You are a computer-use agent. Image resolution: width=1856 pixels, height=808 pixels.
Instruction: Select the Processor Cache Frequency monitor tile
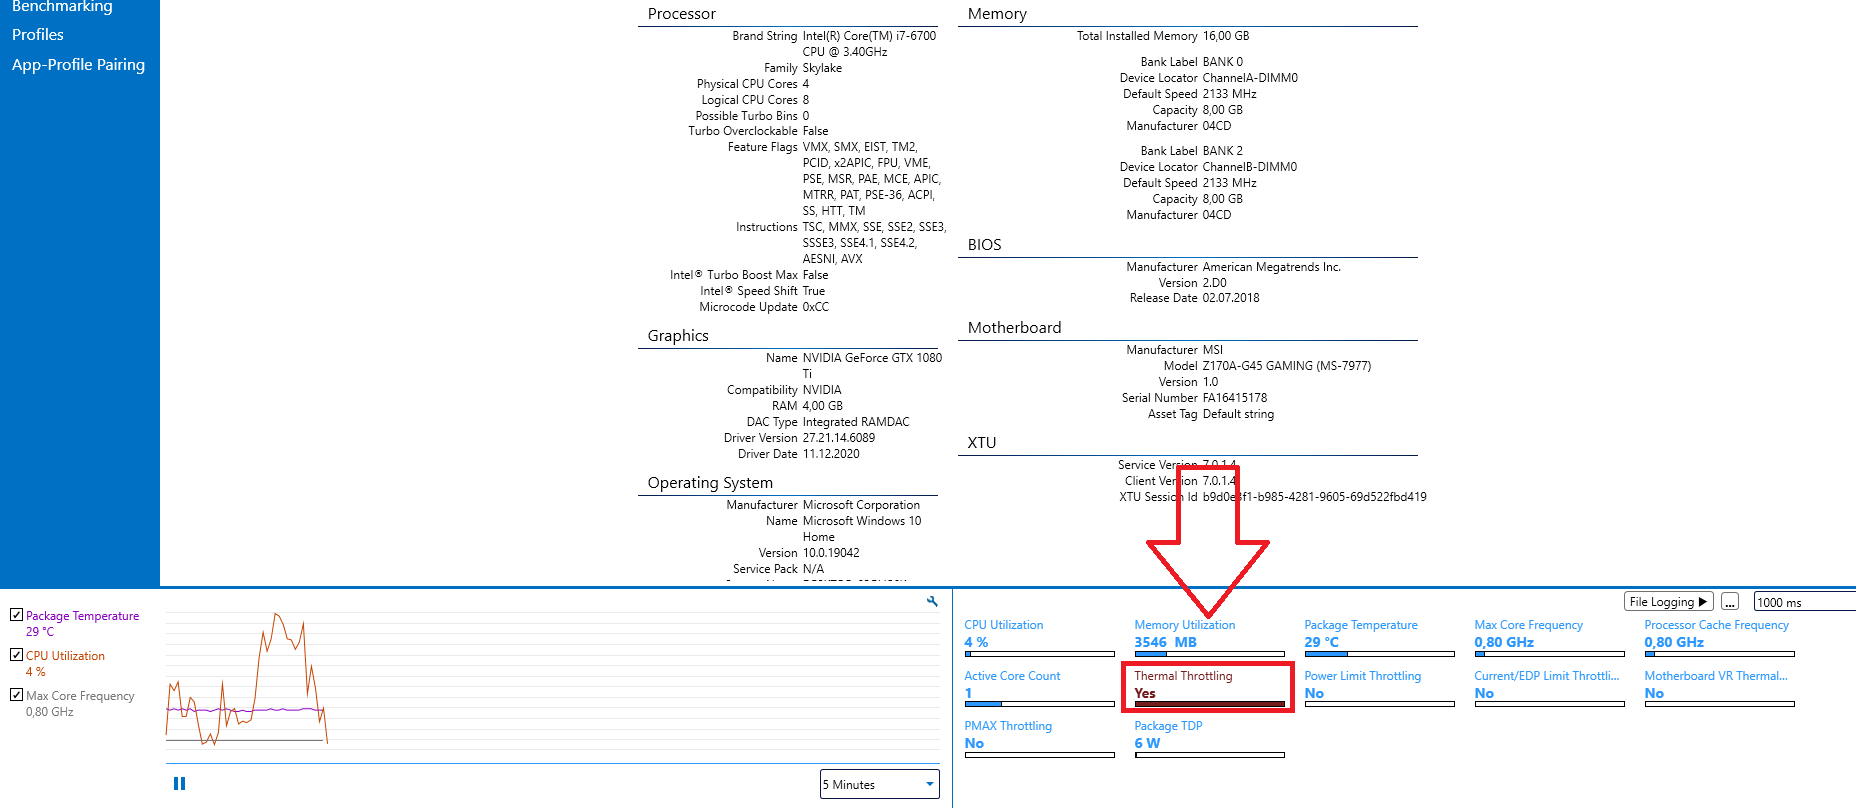pyautogui.click(x=1719, y=637)
